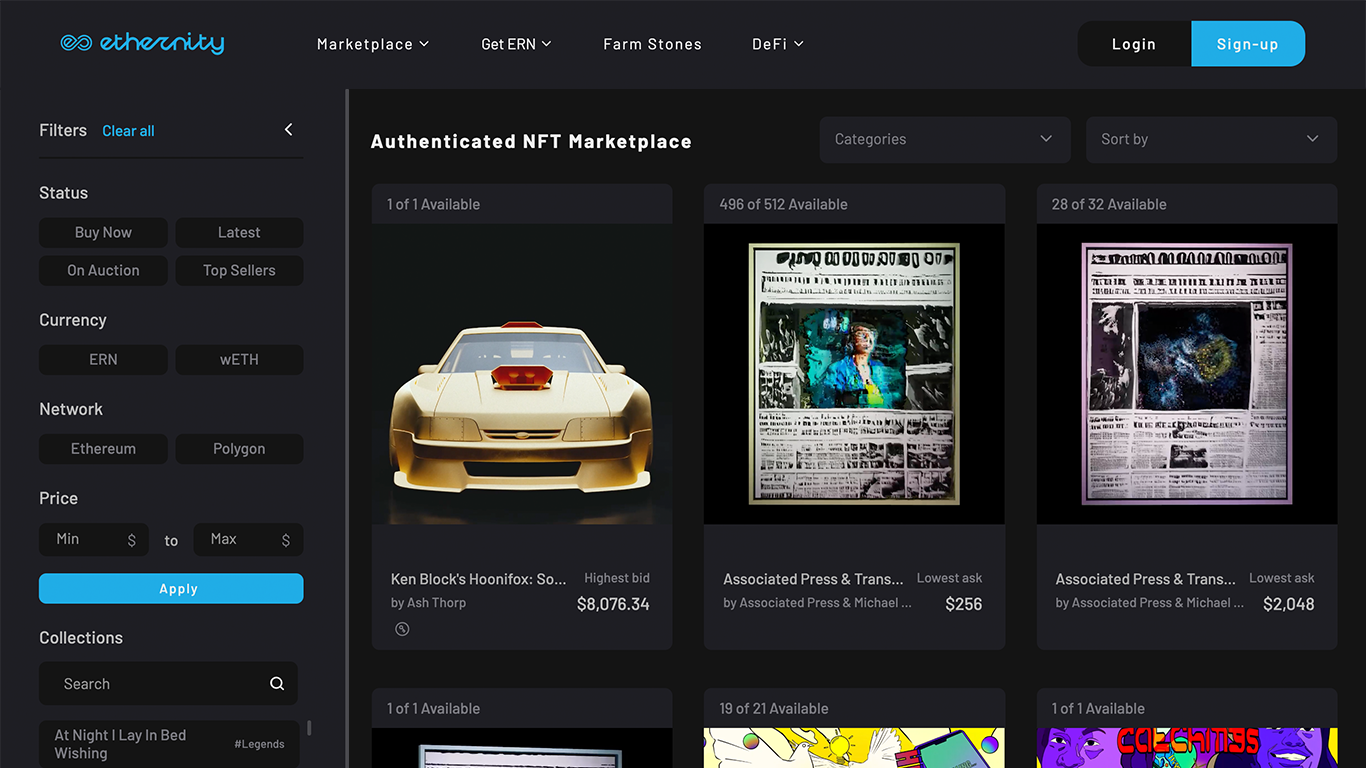Select At Night I Lay In Bed Wishing collection

click(169, 744)
